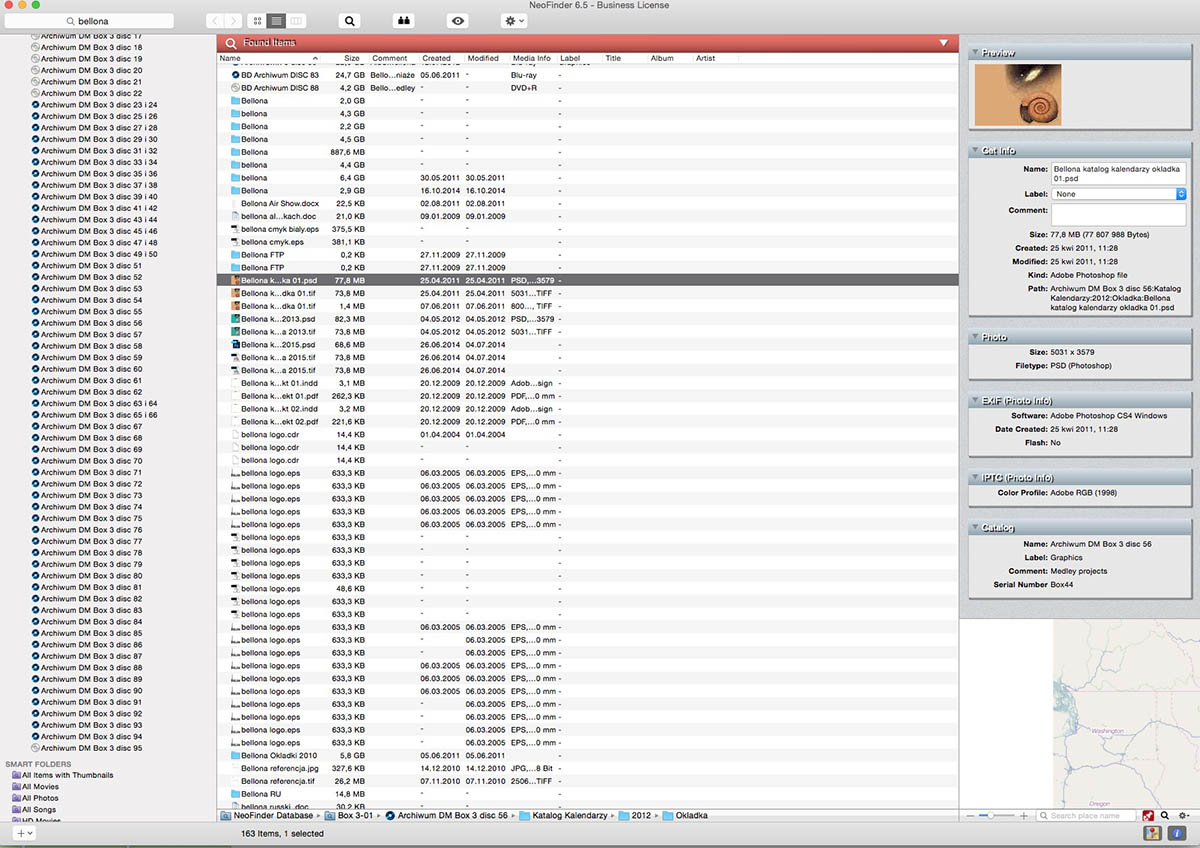Open the magnifier Find toolbar button
Image resolution: width=1200 pixels, height=848 pixels.
[349, 20]
